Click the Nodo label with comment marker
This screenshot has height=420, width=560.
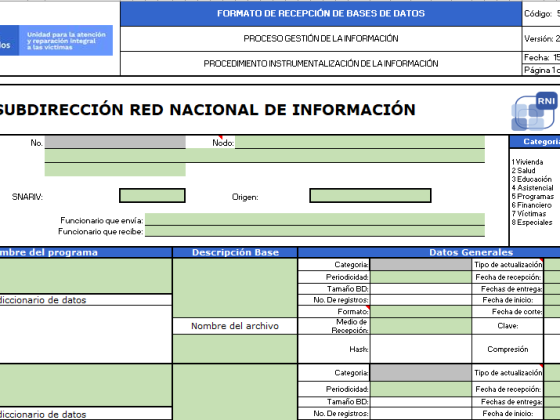[223, 143]
